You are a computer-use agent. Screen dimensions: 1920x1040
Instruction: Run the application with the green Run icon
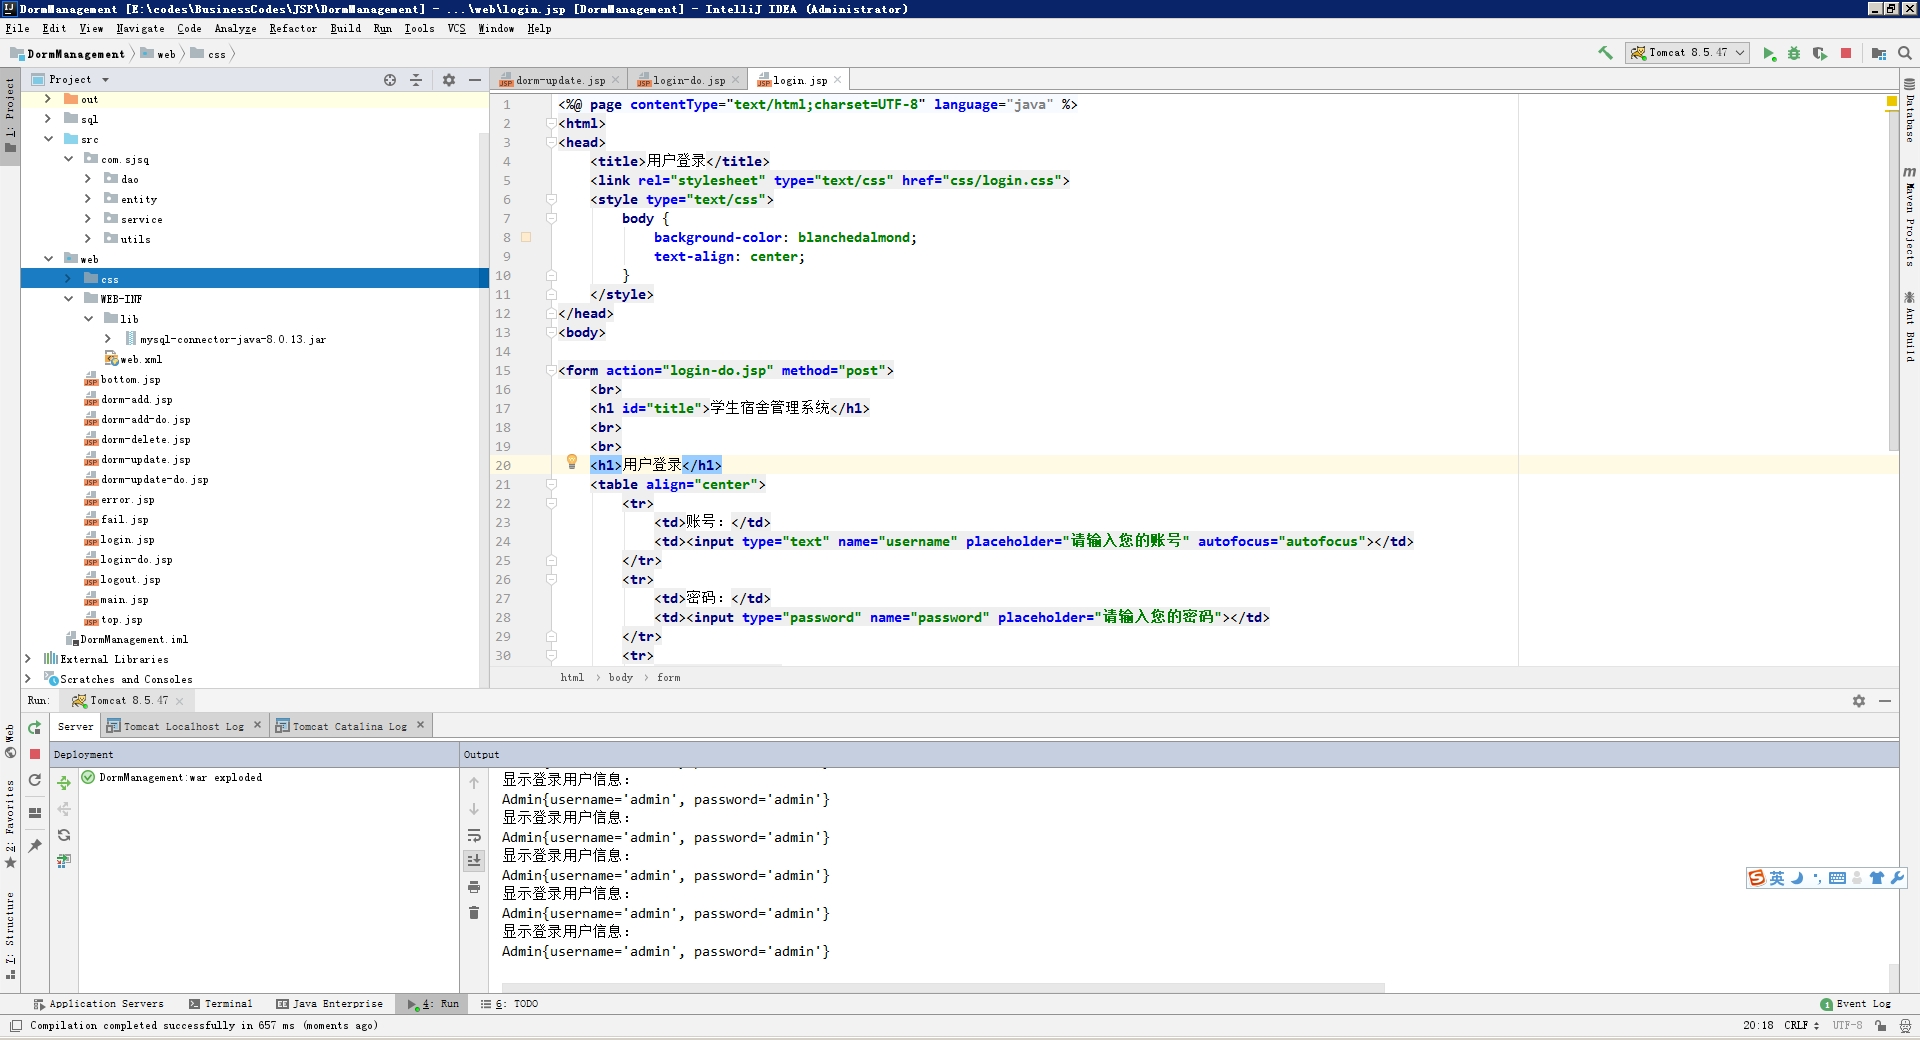coord(1769,52)
